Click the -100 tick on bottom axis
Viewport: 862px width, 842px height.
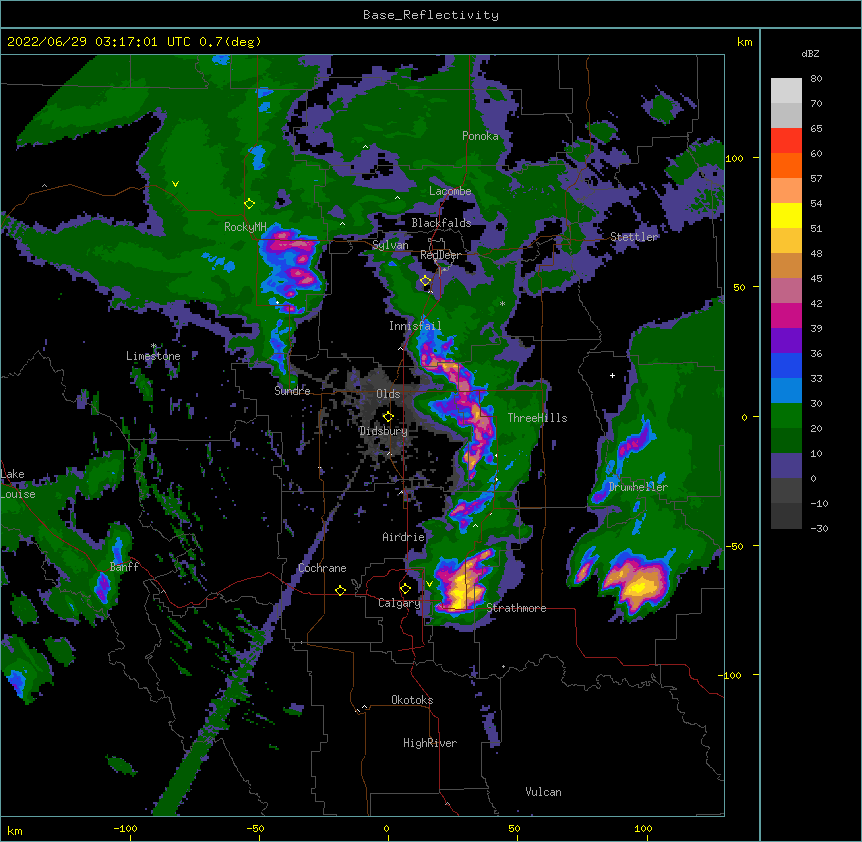pyautogui.click(x=125, y=828)
